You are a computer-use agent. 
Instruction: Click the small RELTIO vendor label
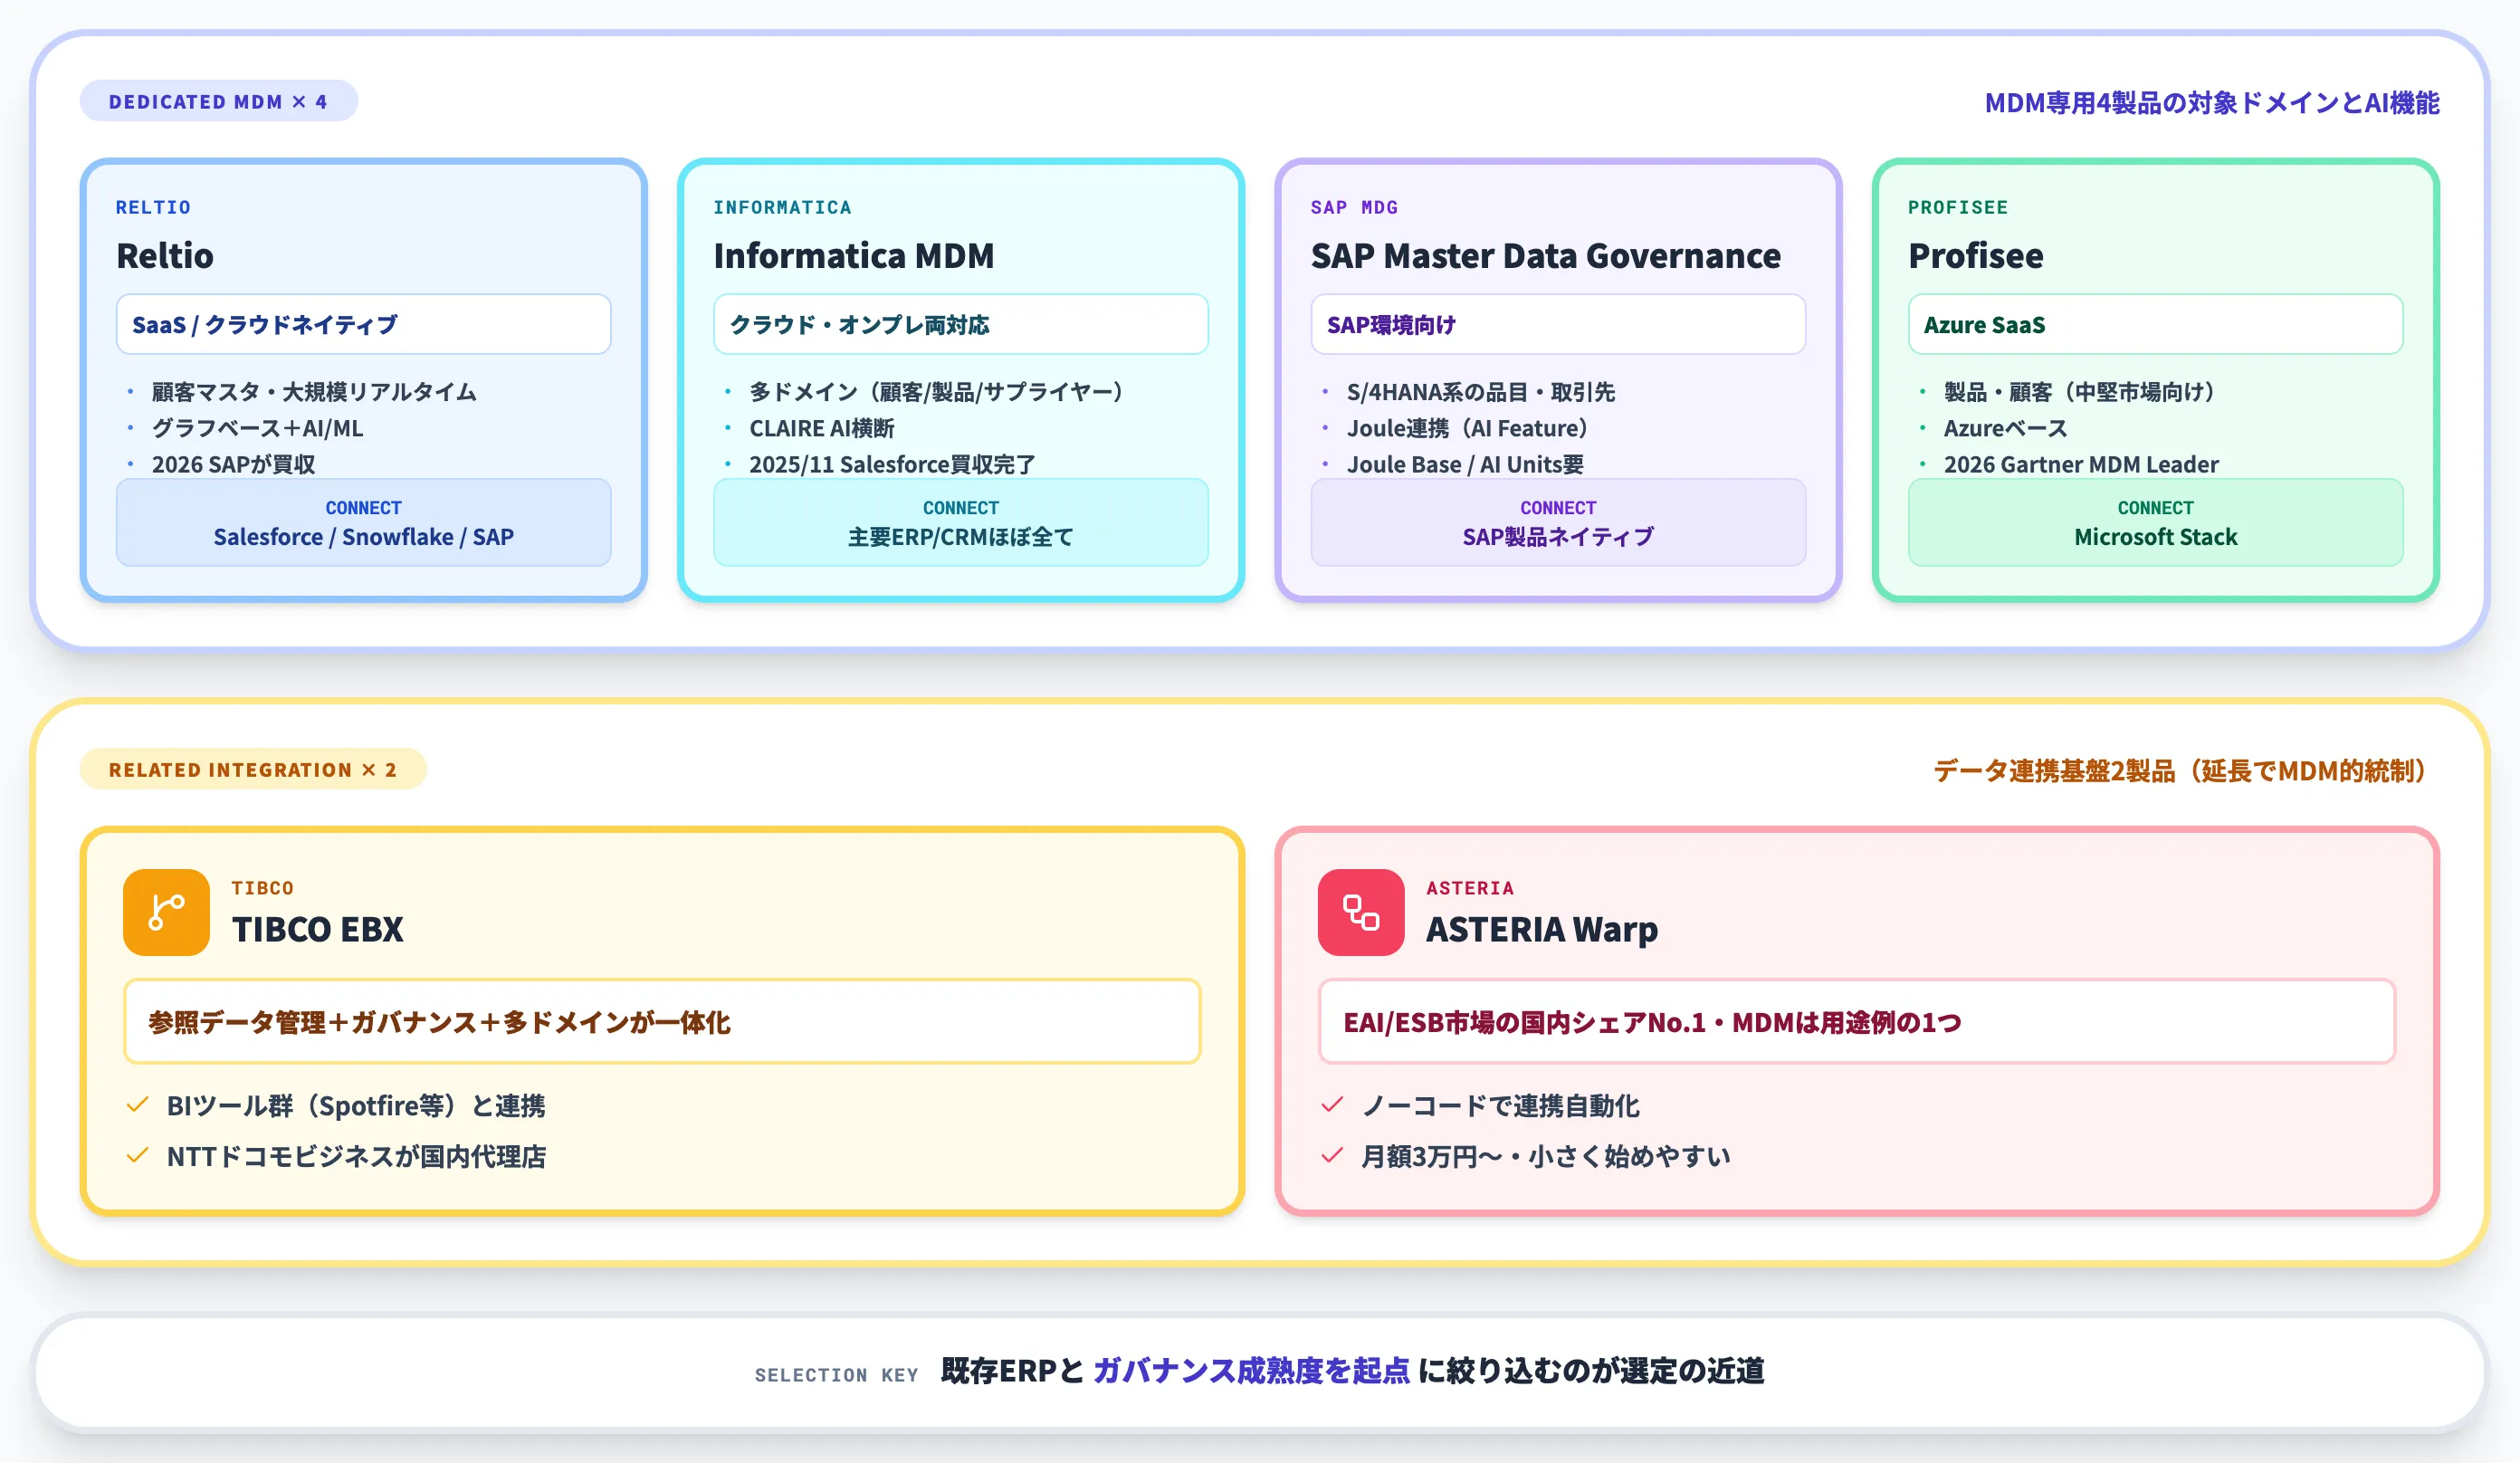click(x=153, y=207)
